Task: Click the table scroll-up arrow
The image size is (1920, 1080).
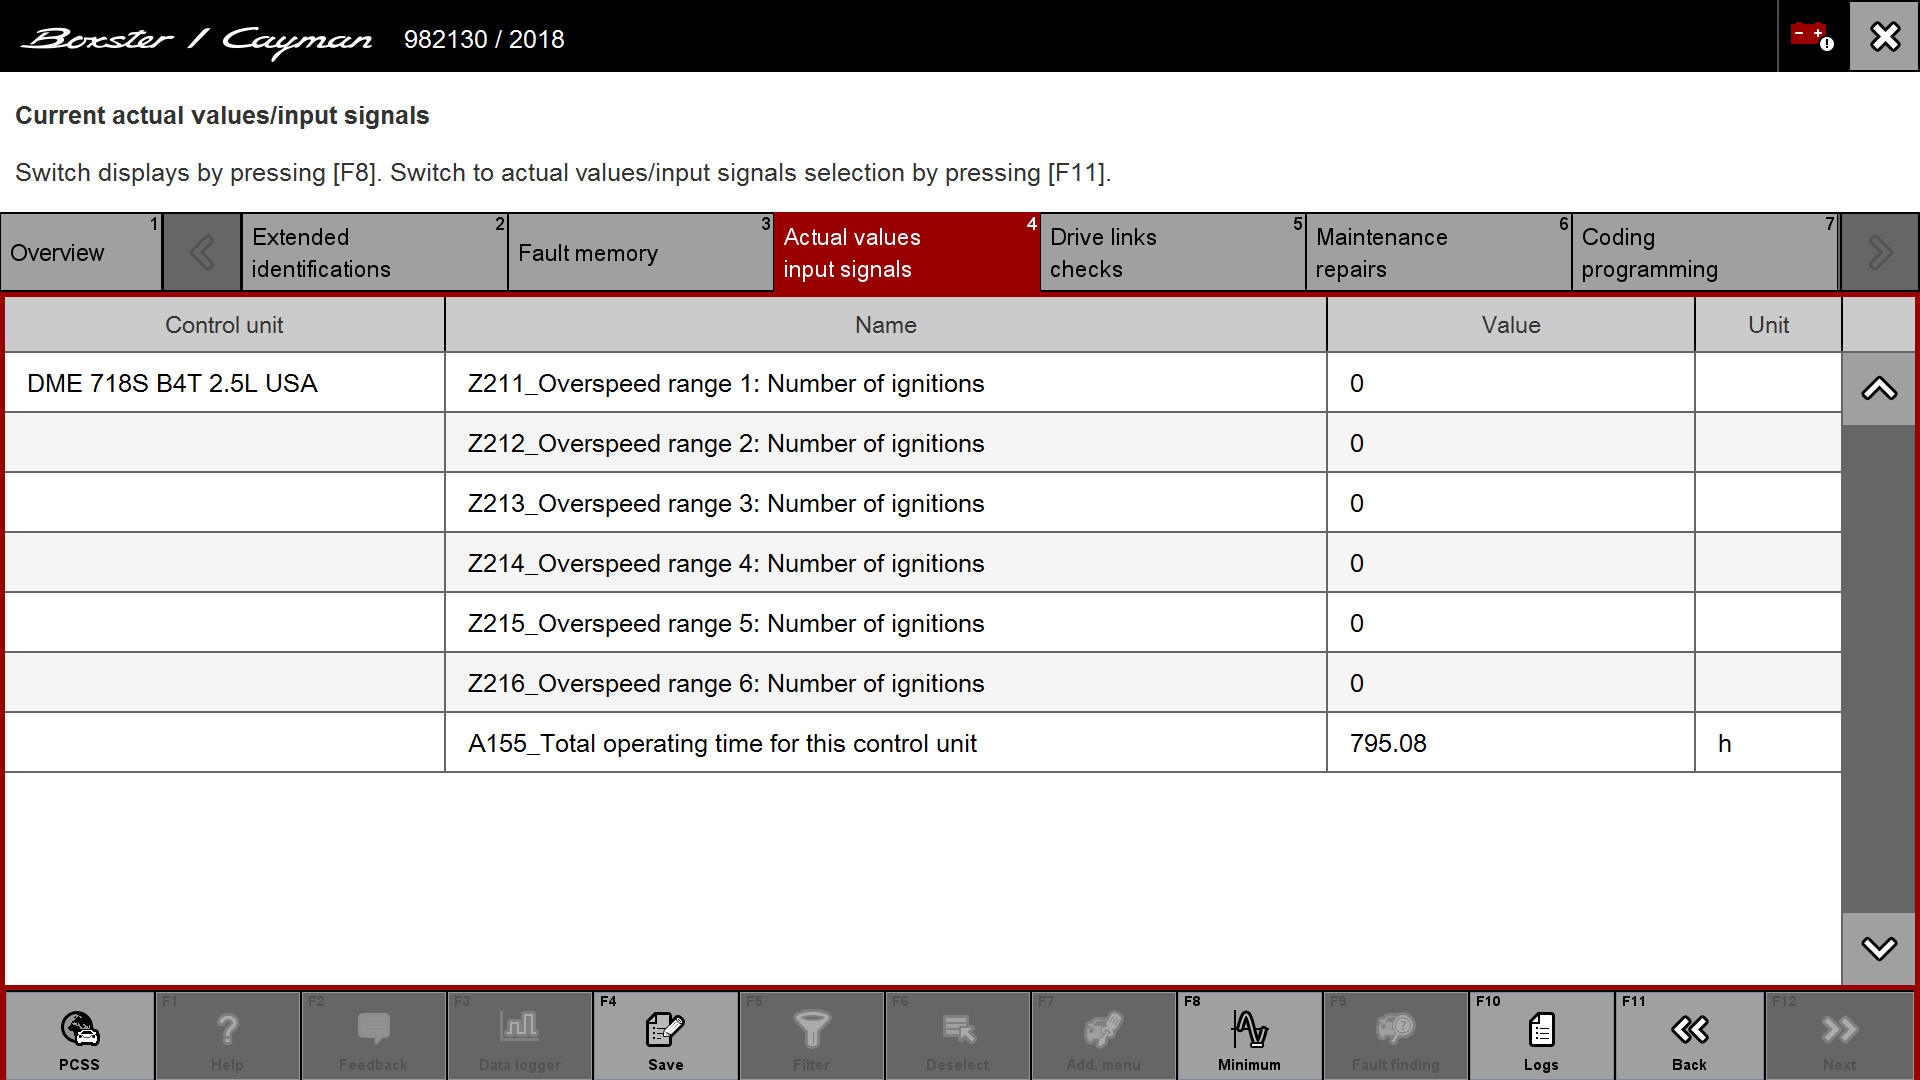Action: (1879, 389)
